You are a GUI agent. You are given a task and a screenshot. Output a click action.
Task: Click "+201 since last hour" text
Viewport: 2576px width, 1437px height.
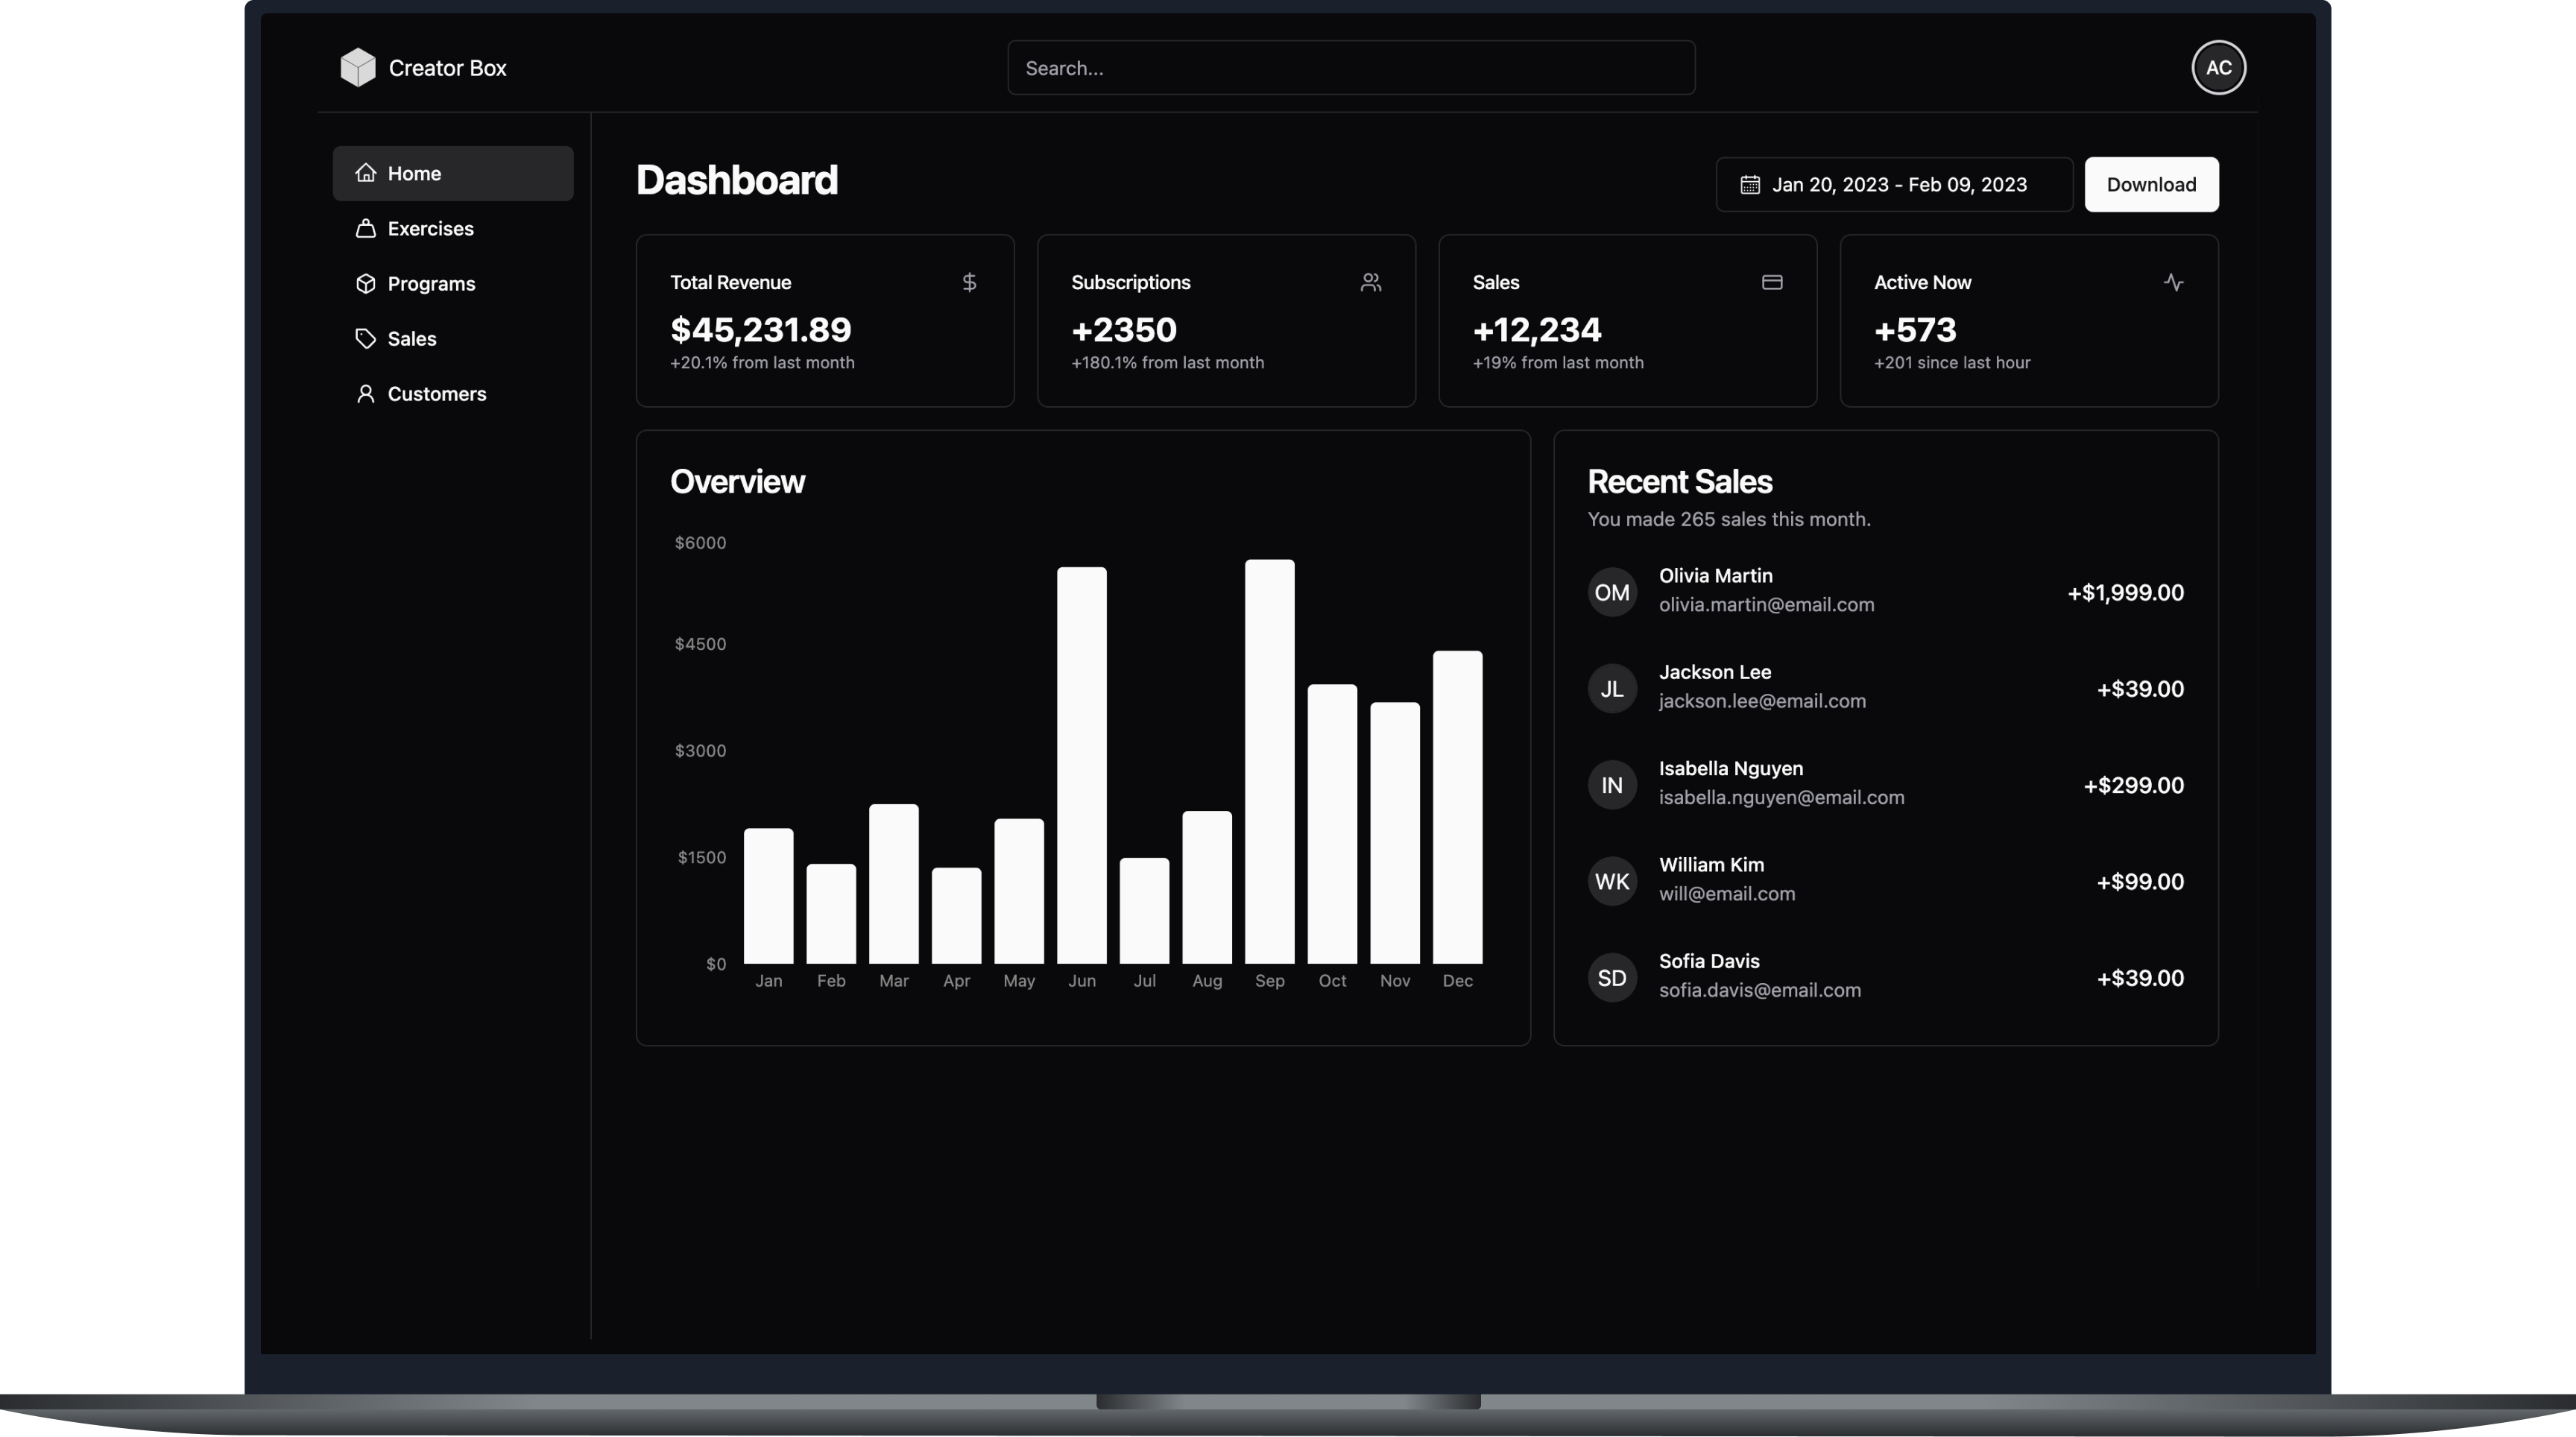(x=1952, y=362)
